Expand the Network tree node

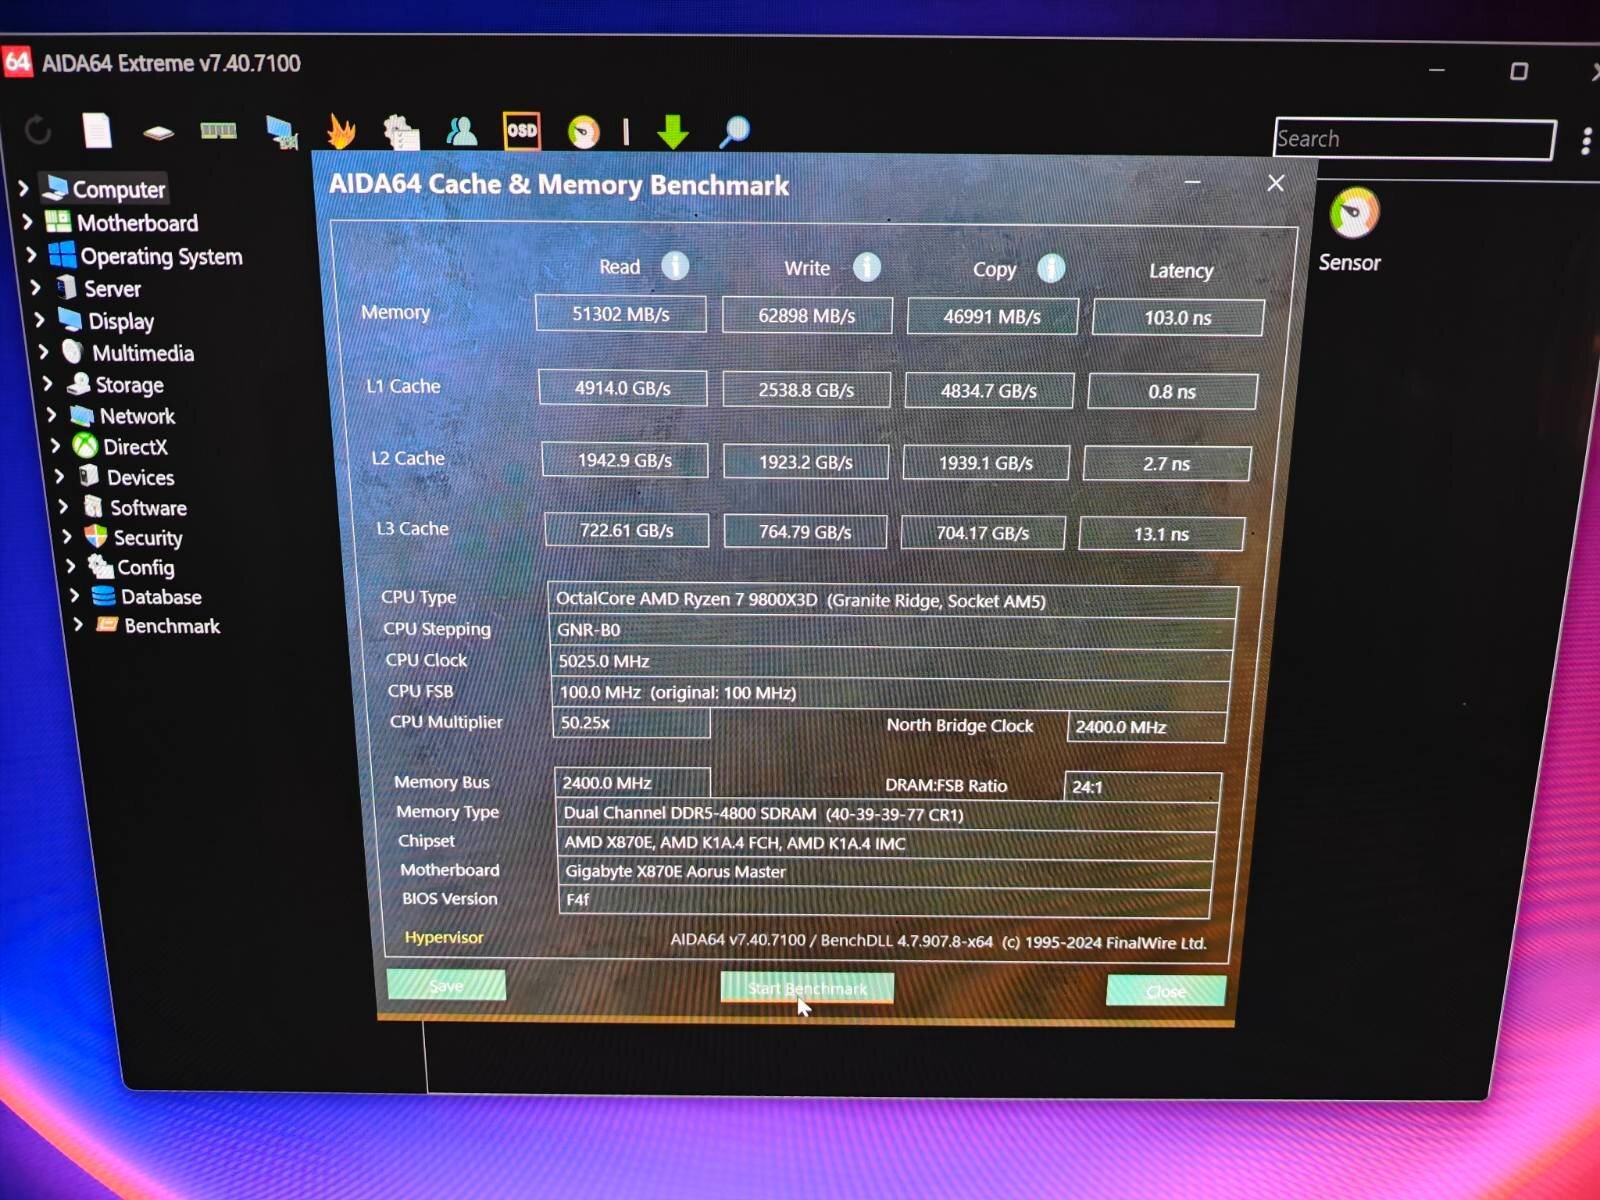51,414
